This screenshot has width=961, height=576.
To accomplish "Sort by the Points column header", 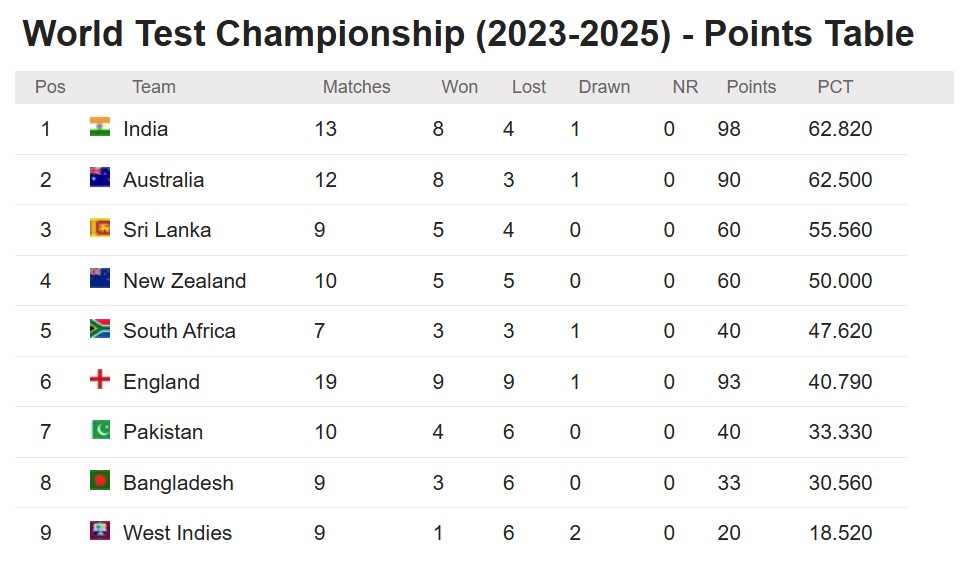I will pyautogui.click(x=751, y=87).
